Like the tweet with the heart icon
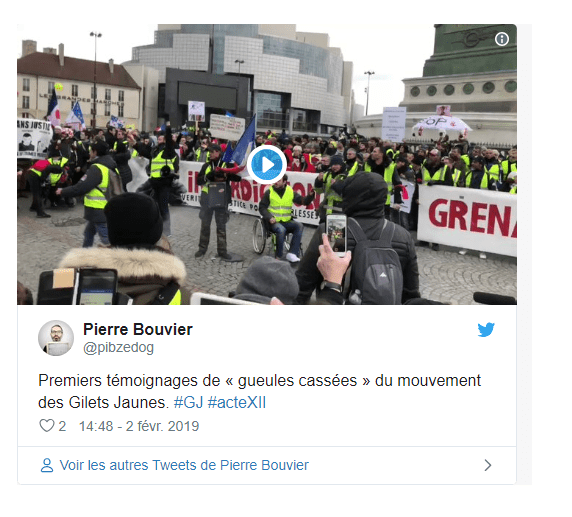The height and width of the screenshot is (517, 572). (47, 425)
